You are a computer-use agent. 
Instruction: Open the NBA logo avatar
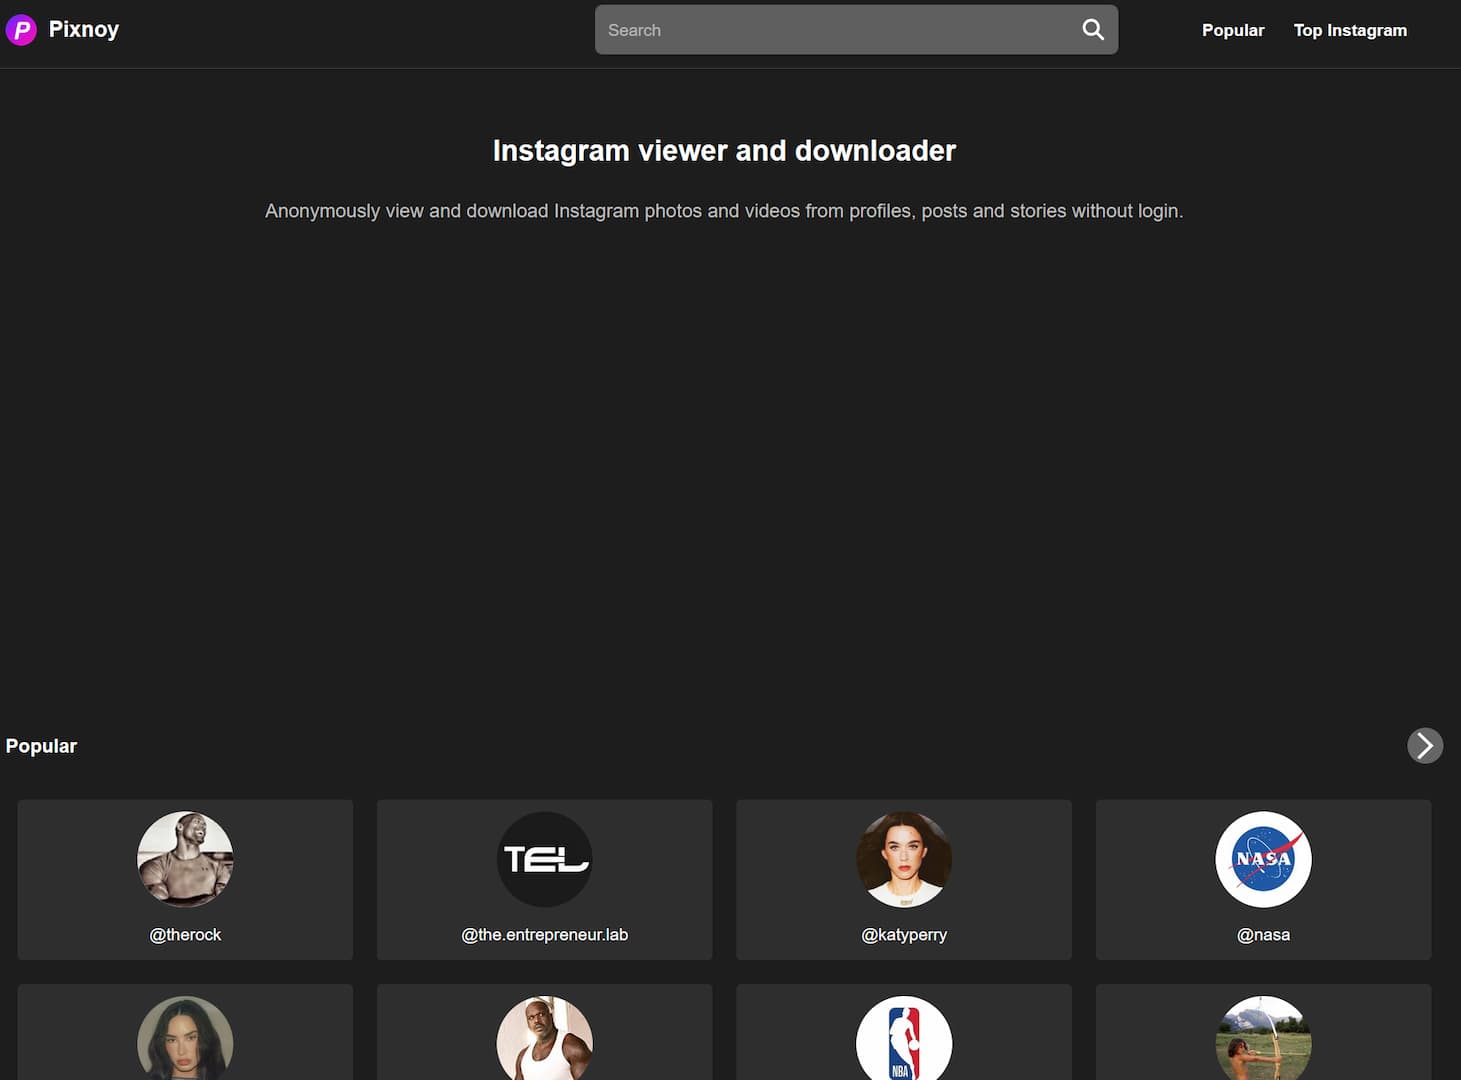point(904,1038)
